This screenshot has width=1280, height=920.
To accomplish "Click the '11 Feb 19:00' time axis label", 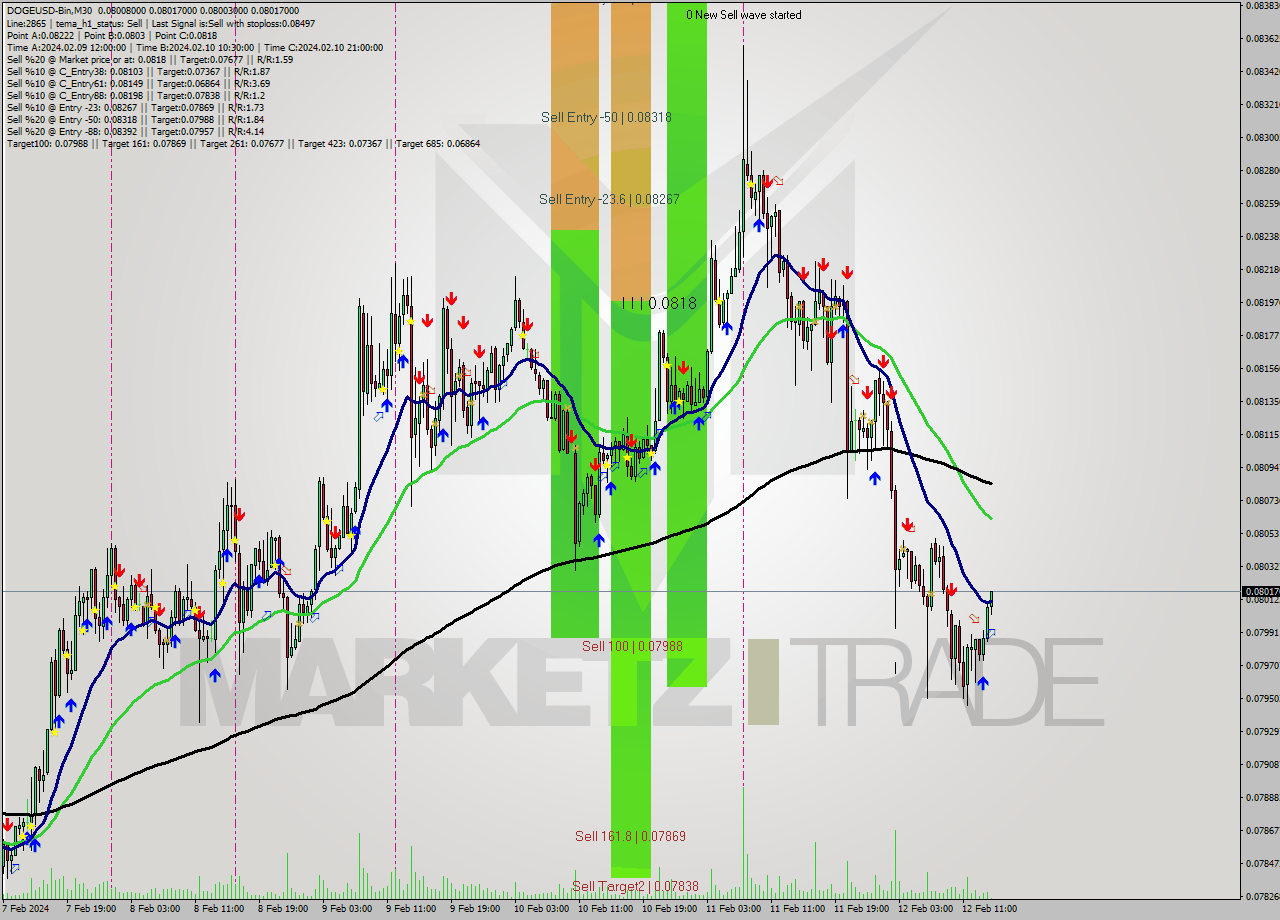I will point(861,909).
